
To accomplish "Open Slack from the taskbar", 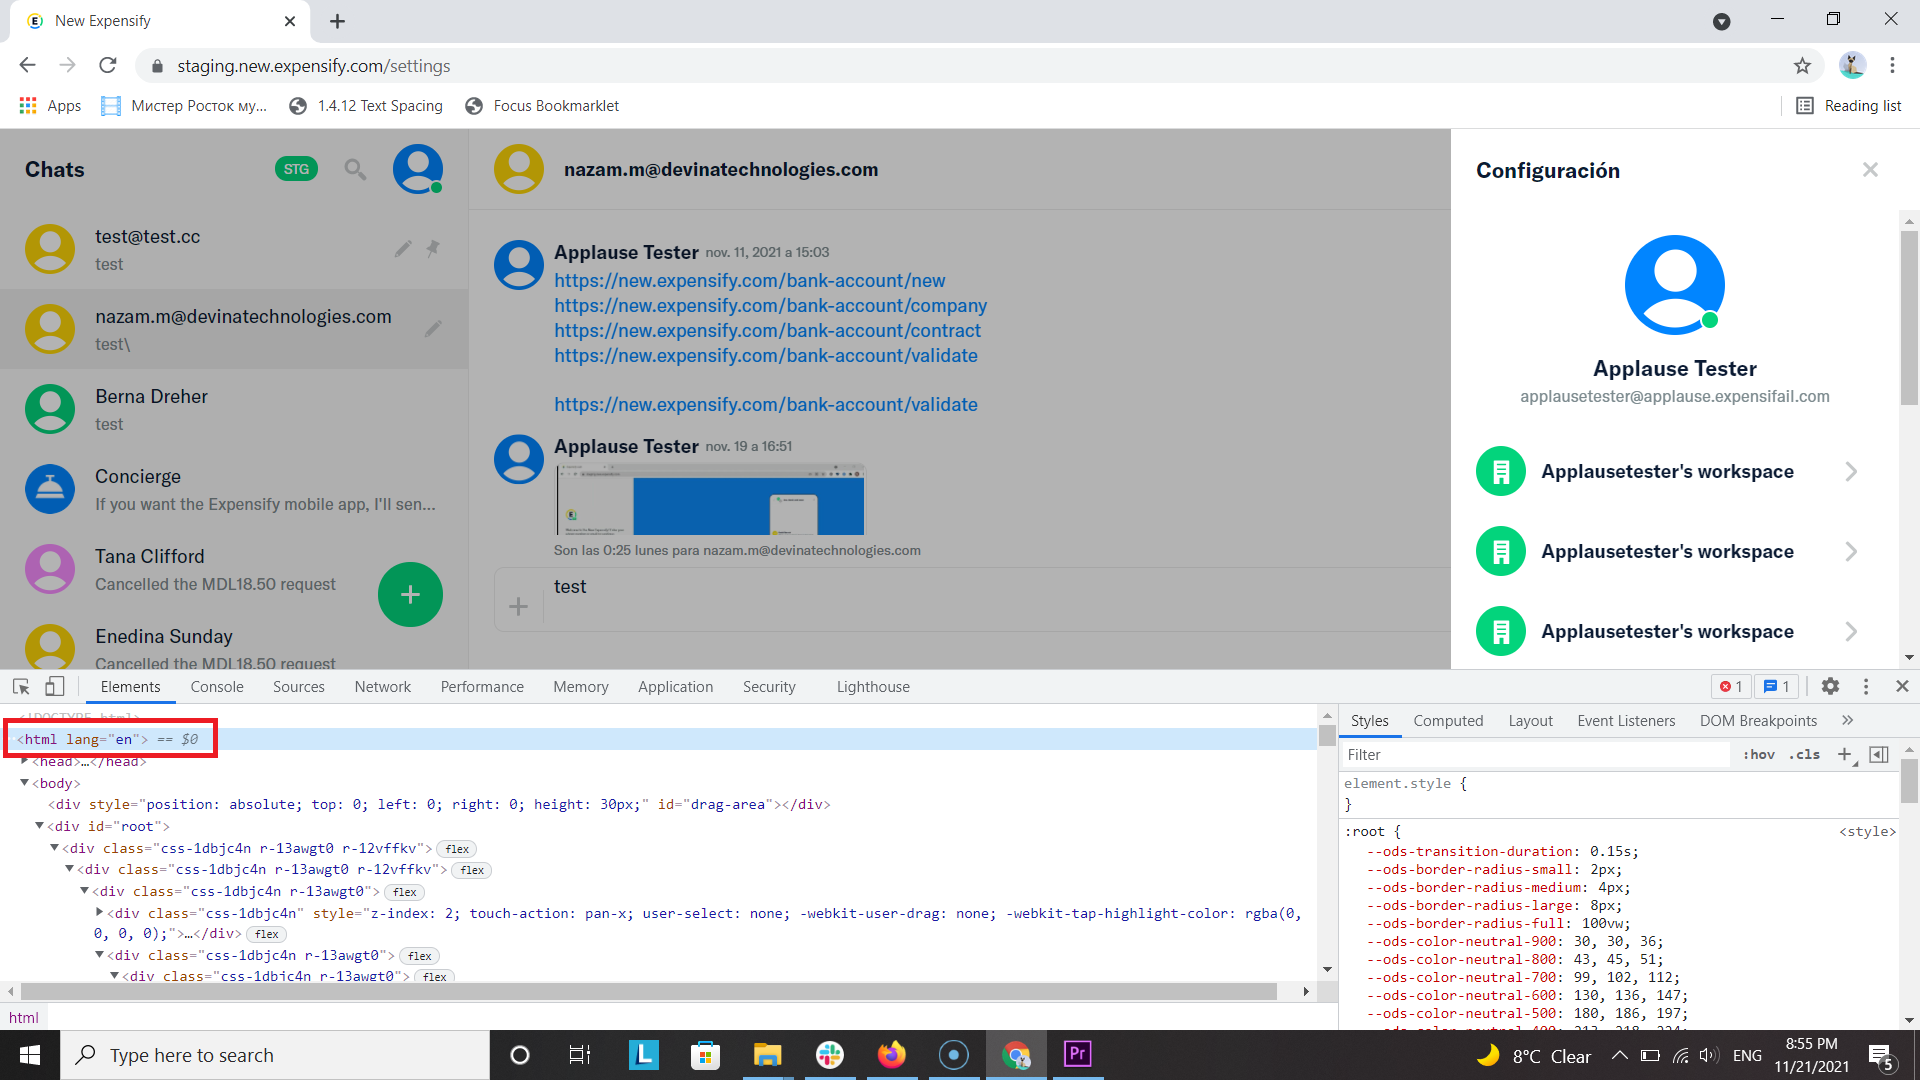I will pos(829,1055).
